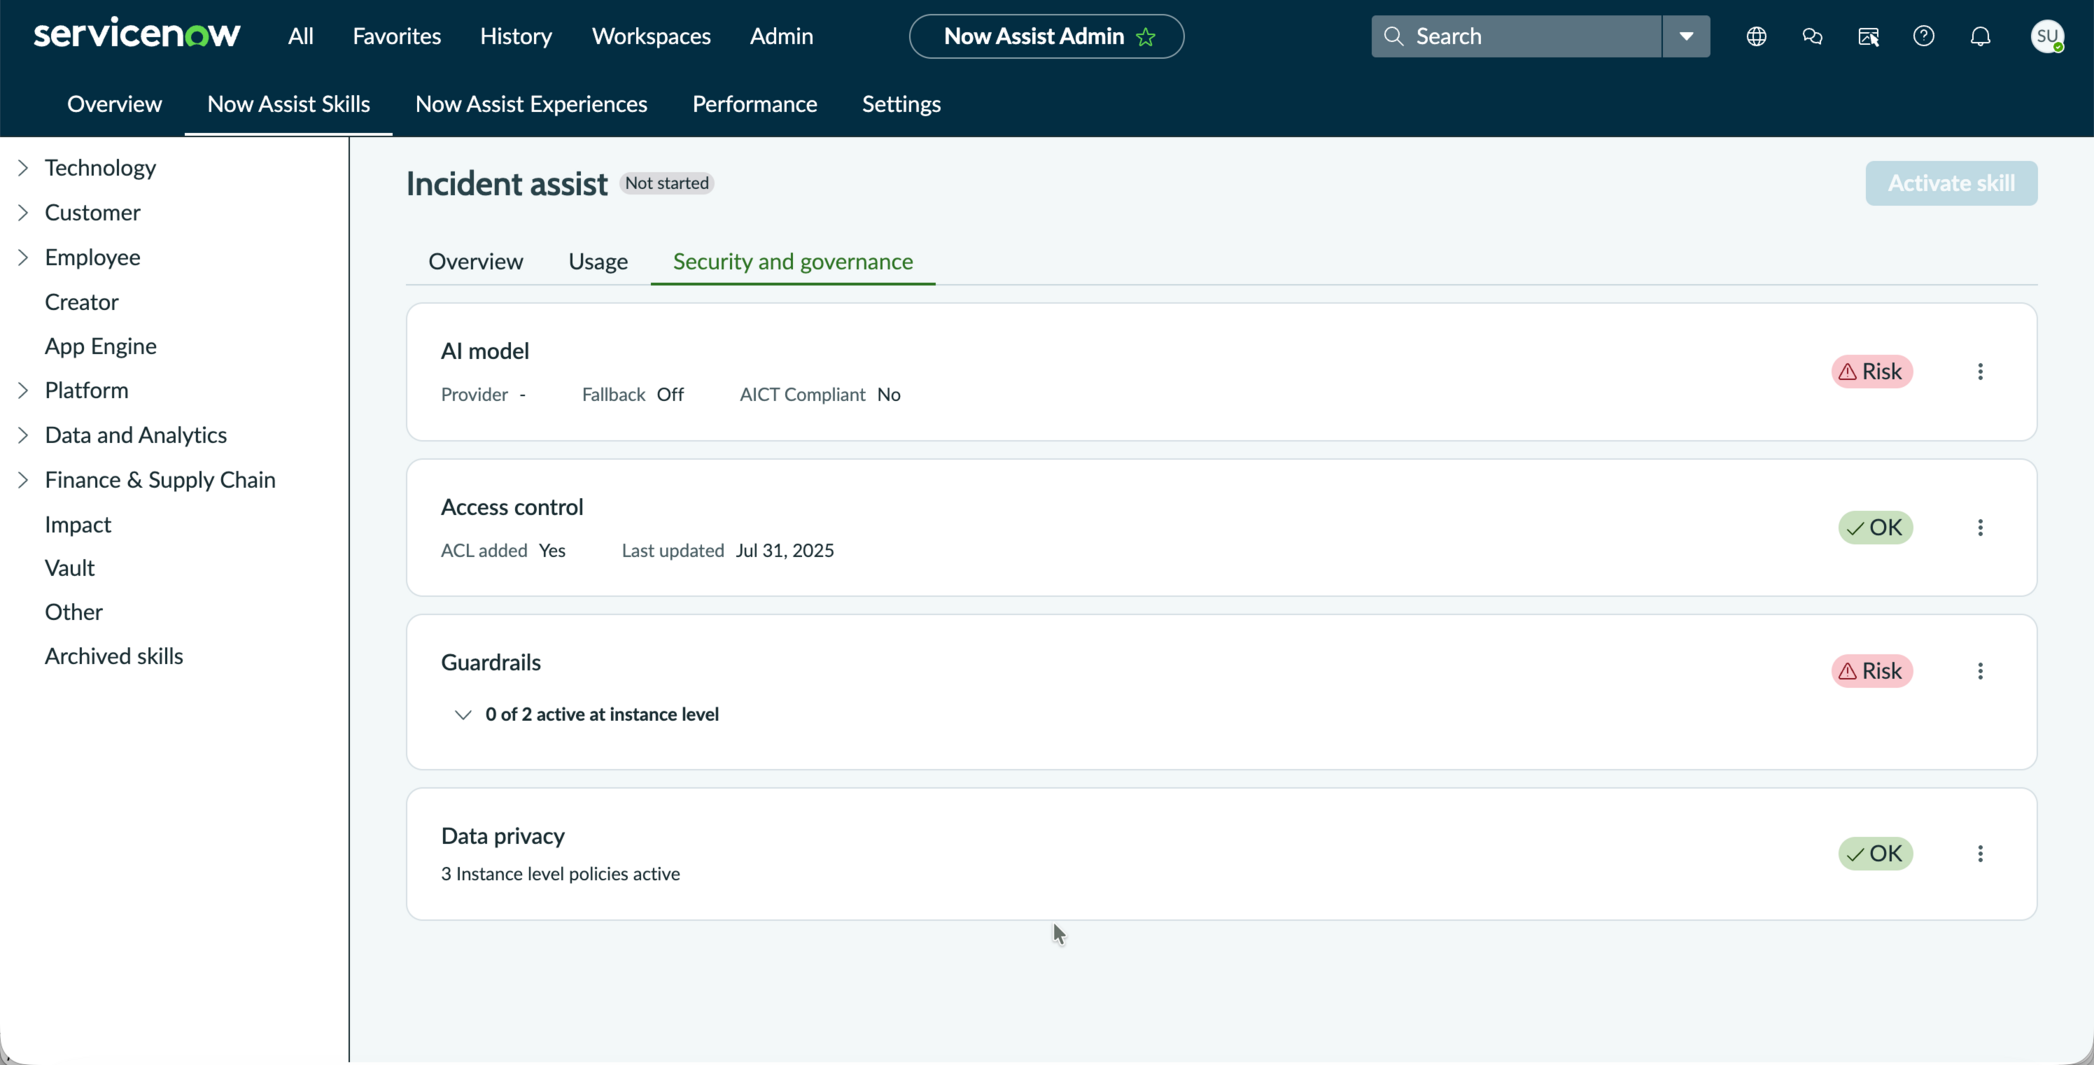The width and height of the screenshot is (2094, 1065).
Task: Click the Customer sidebar label
Action: click(92, 212)
